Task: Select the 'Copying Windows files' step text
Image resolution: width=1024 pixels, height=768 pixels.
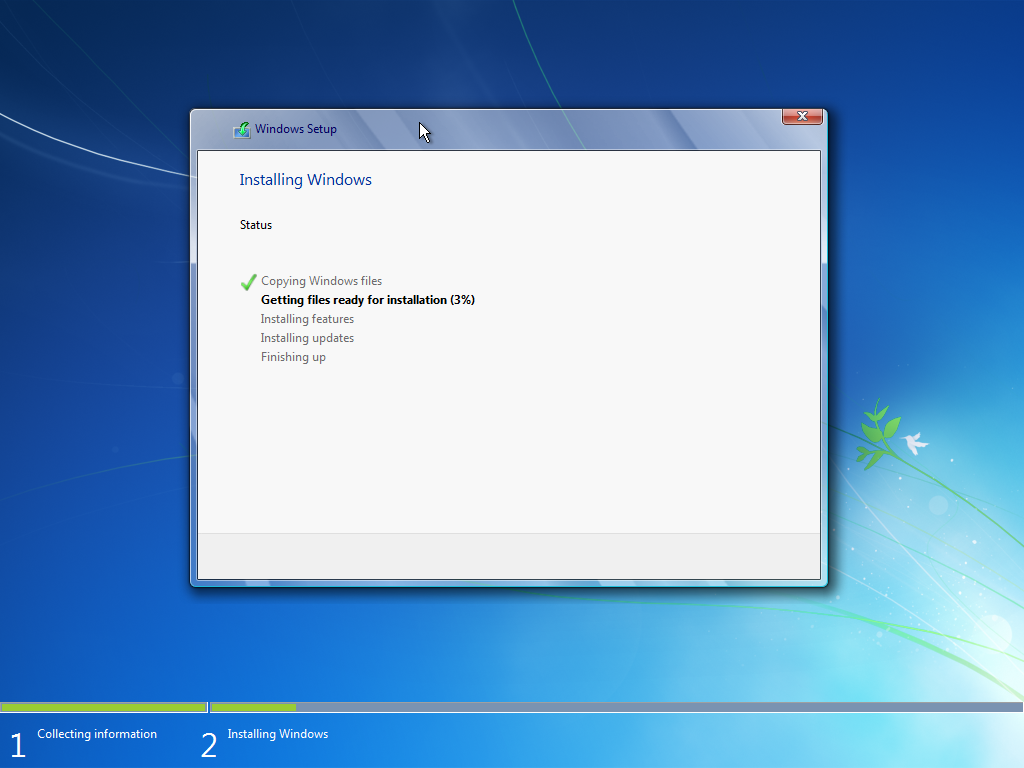Action: 321,281
